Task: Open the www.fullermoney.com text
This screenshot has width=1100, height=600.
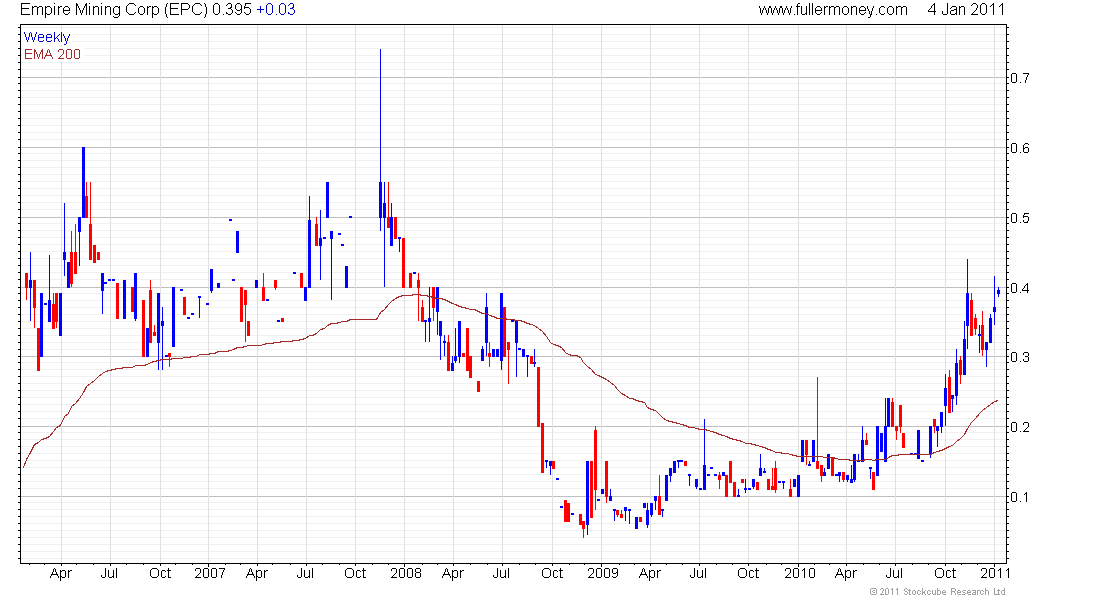Action: point(833,10)
